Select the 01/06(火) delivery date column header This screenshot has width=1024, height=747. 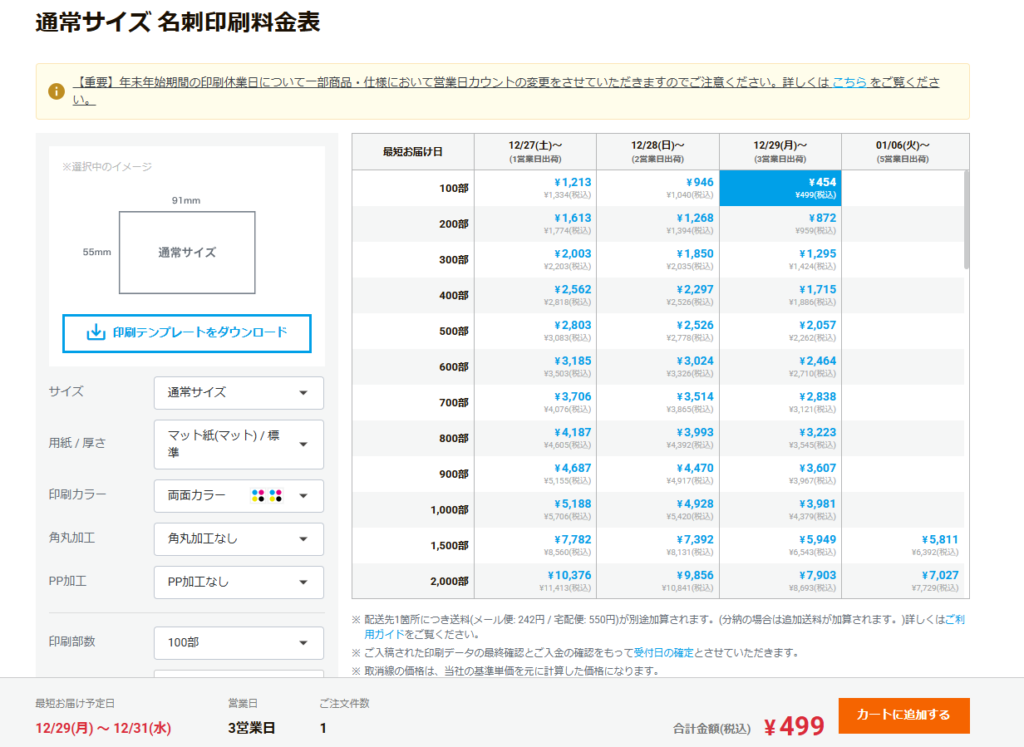point(903,151)
